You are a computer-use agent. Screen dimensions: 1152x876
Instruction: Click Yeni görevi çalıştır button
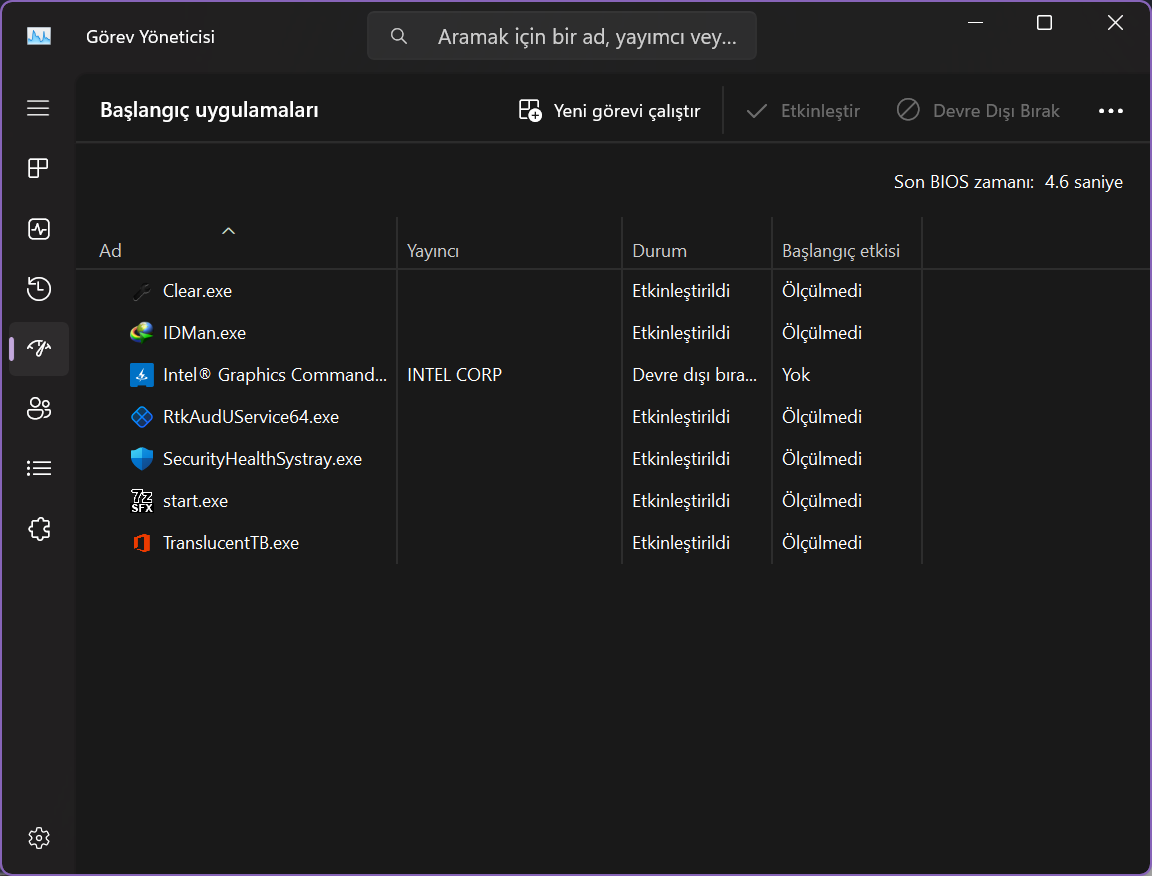[x=609, y=110]
